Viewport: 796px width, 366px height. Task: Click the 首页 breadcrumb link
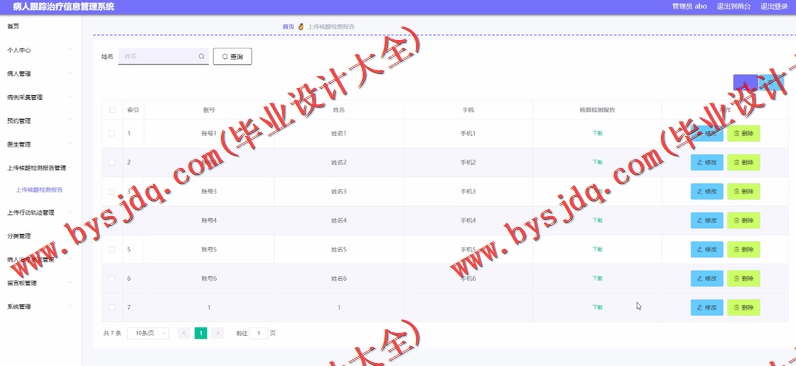pyautogui.click(x=288, y=26)
